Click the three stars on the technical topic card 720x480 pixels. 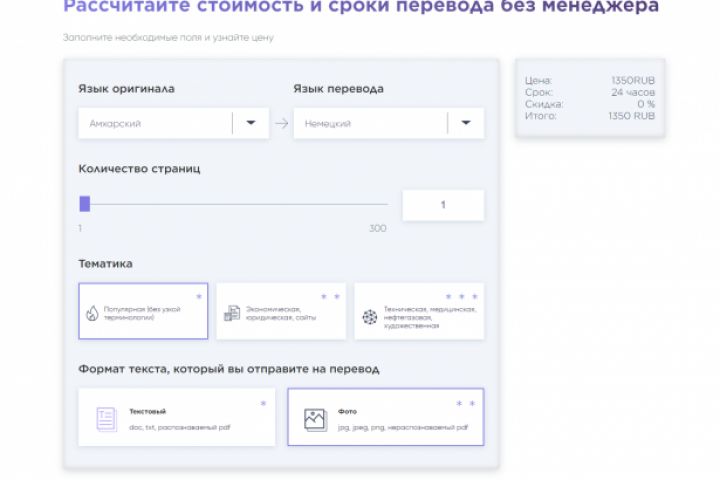(461, 296)
